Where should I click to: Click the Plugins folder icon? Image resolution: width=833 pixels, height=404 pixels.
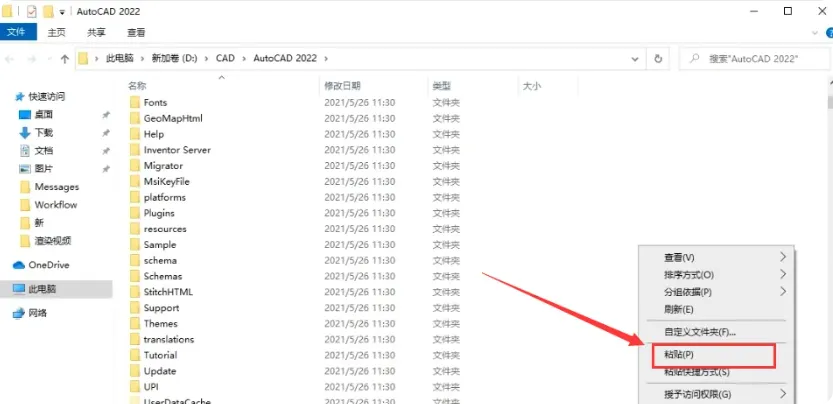click(x=135, y=213)
